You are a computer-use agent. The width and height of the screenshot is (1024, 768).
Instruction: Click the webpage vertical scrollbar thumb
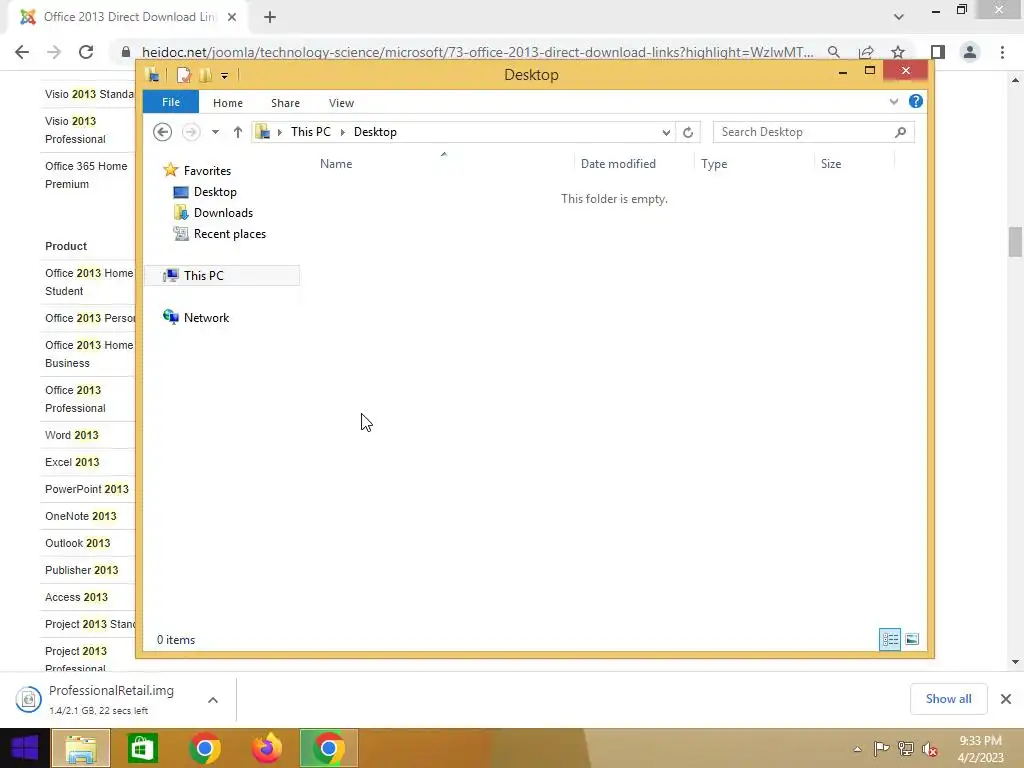pos(1015,242)
